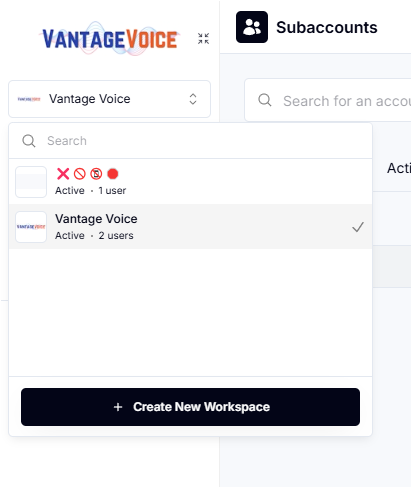412x488 pixels.
Task: Click the checkmark beside Vantage Voice workspace
Action: 358,227
